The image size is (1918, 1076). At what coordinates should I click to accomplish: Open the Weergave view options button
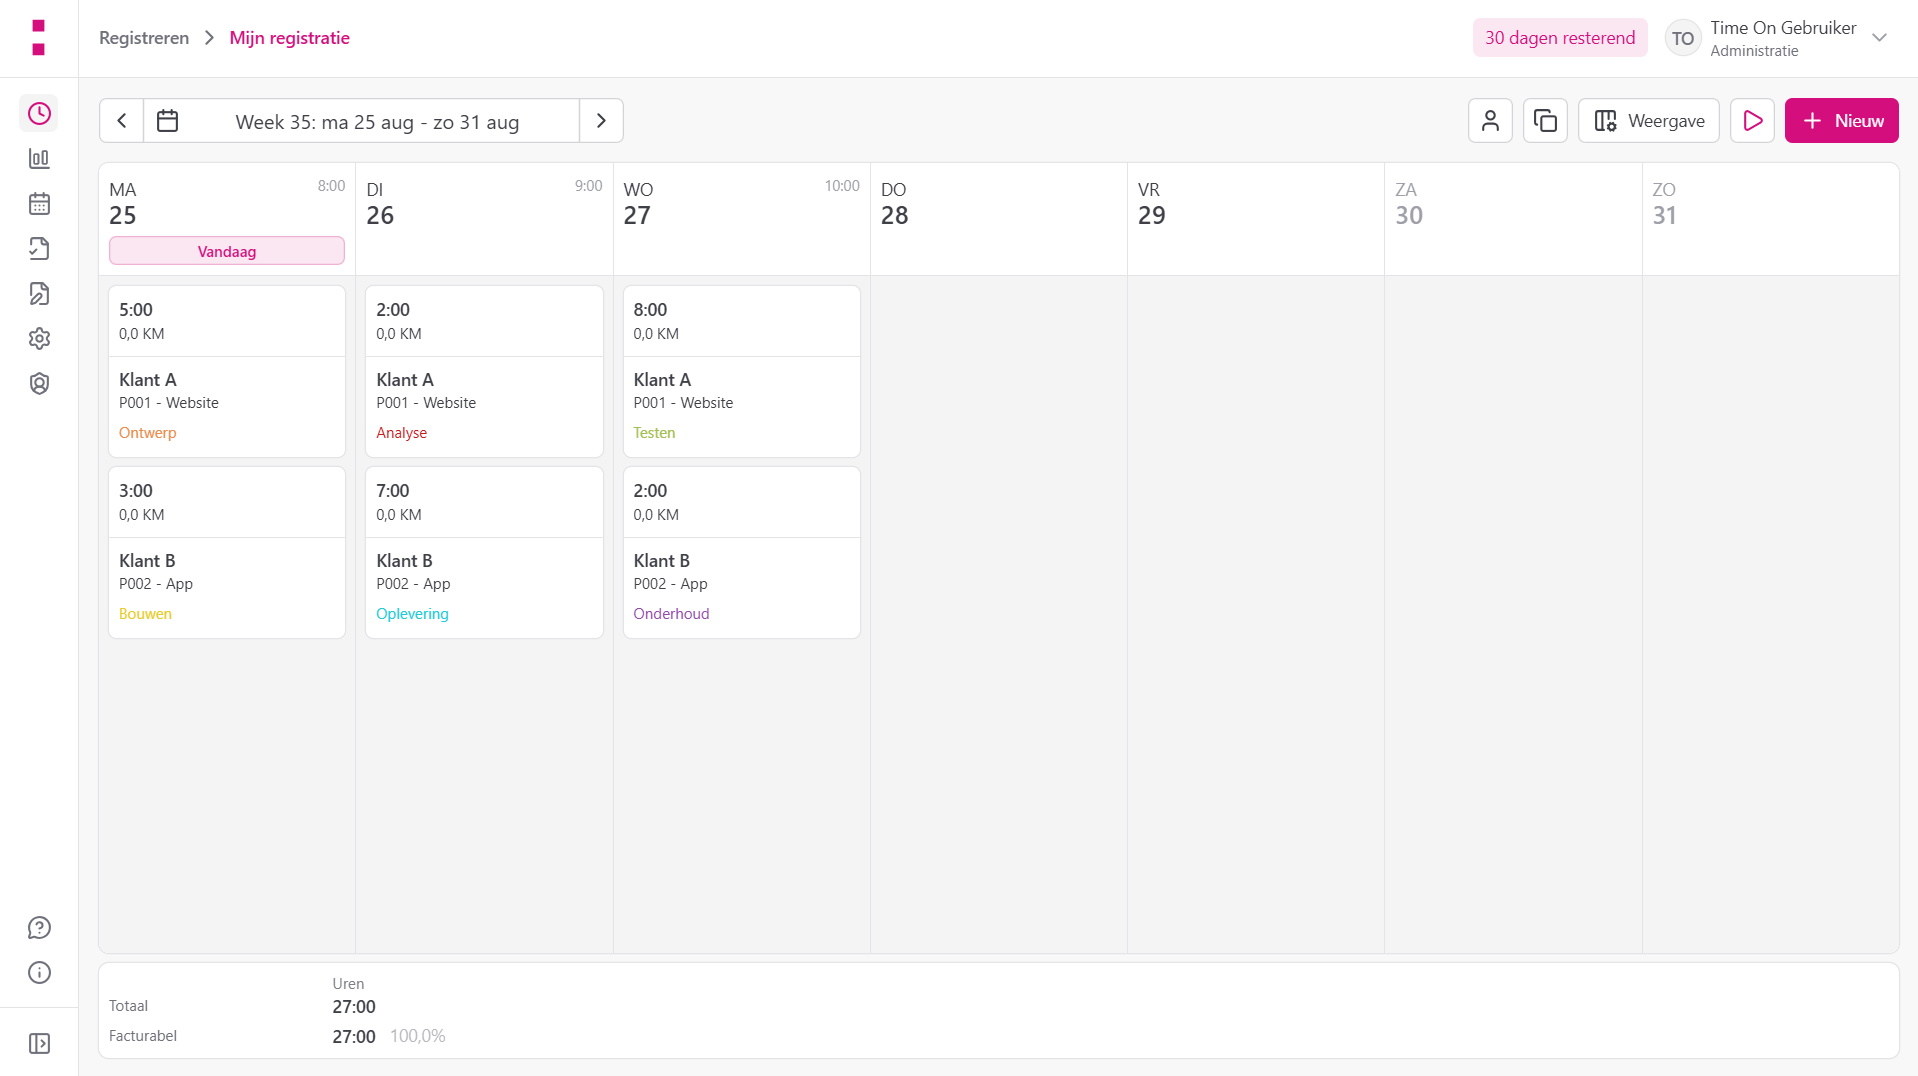coord(1648,121)
